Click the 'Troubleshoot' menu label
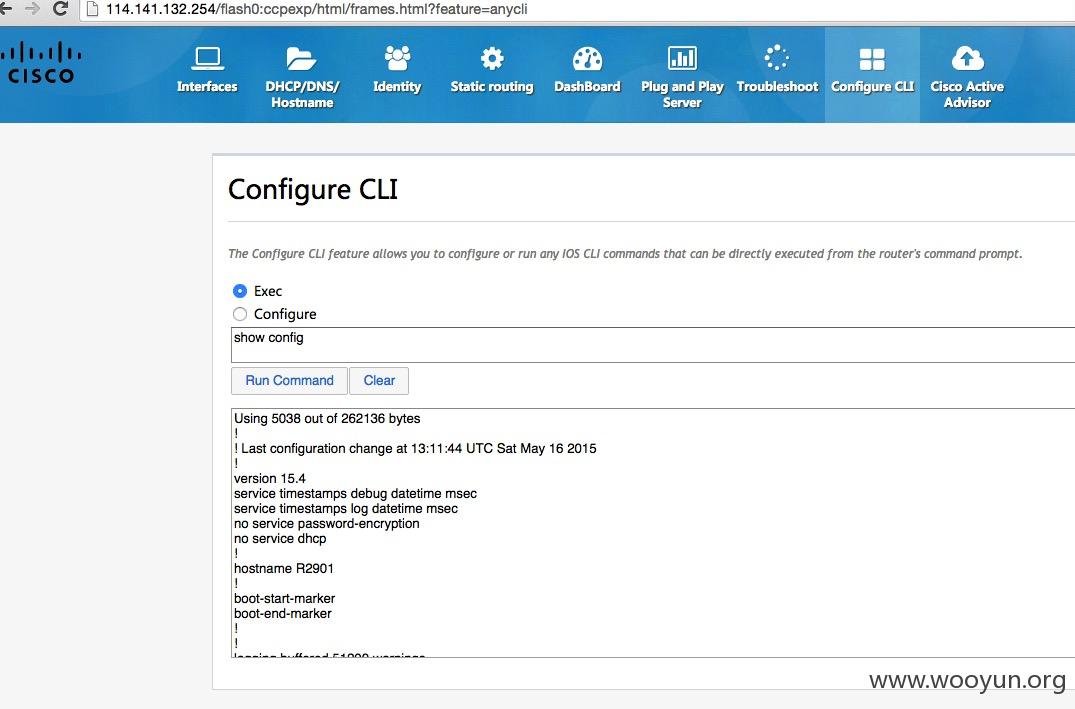This screenshot has height=709, width=1075. (777, 86)
